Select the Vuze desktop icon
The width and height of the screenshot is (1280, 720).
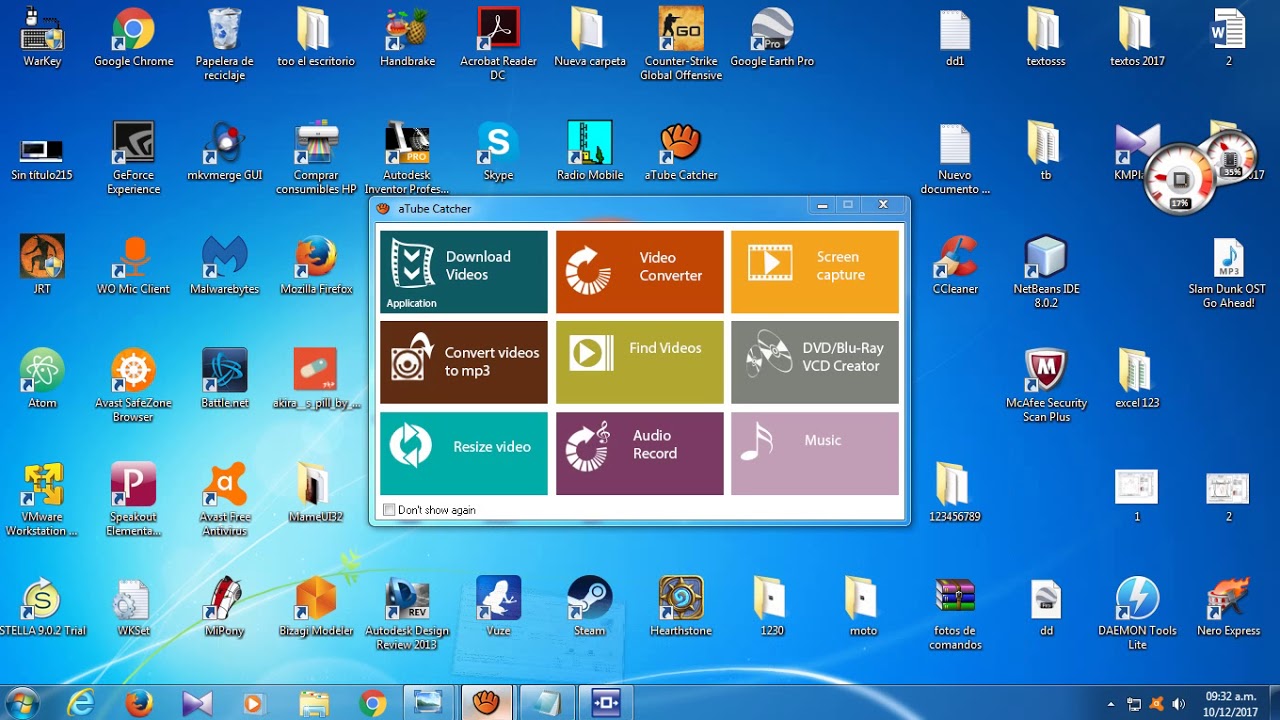point(498,608)
